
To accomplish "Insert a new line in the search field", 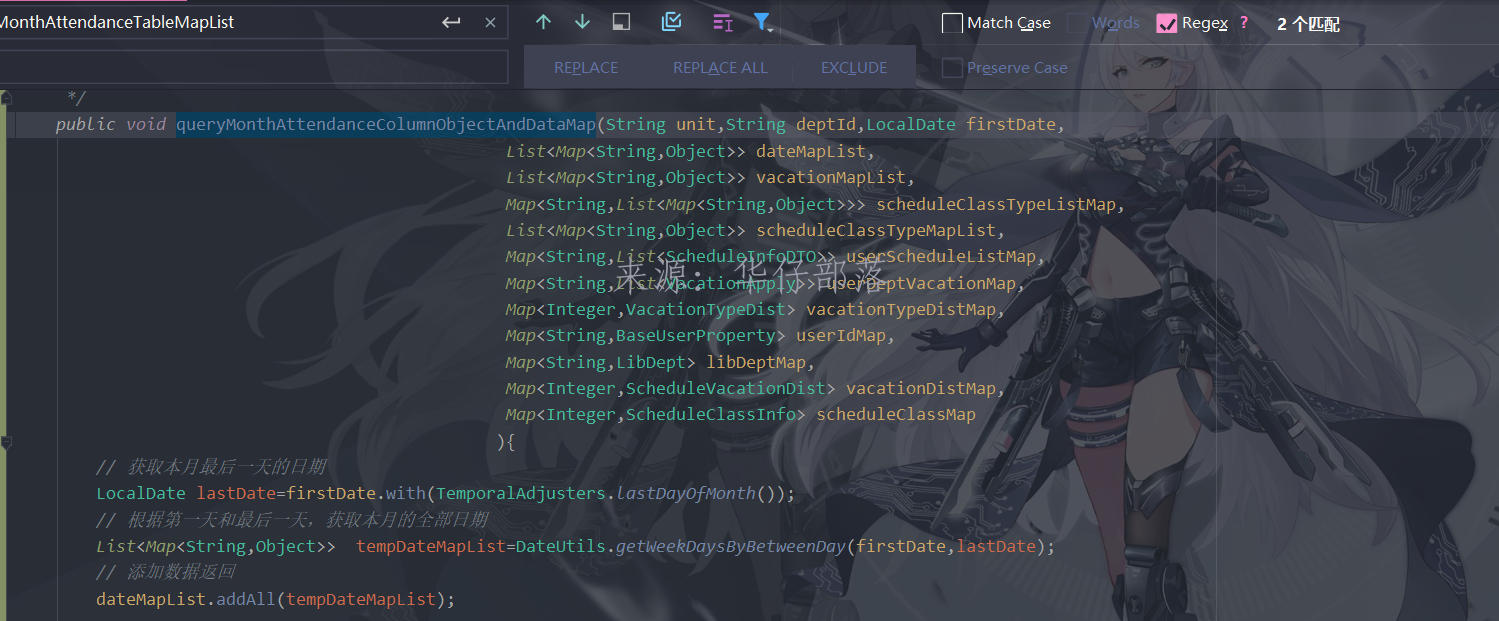I will [x=451, y=22].
